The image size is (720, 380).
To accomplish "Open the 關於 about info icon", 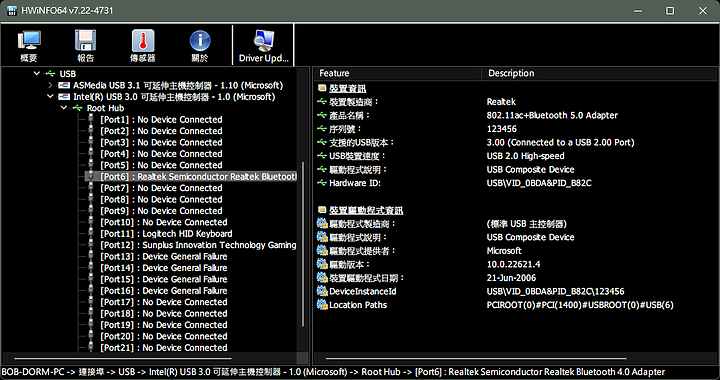I will (x=200, y=45).
